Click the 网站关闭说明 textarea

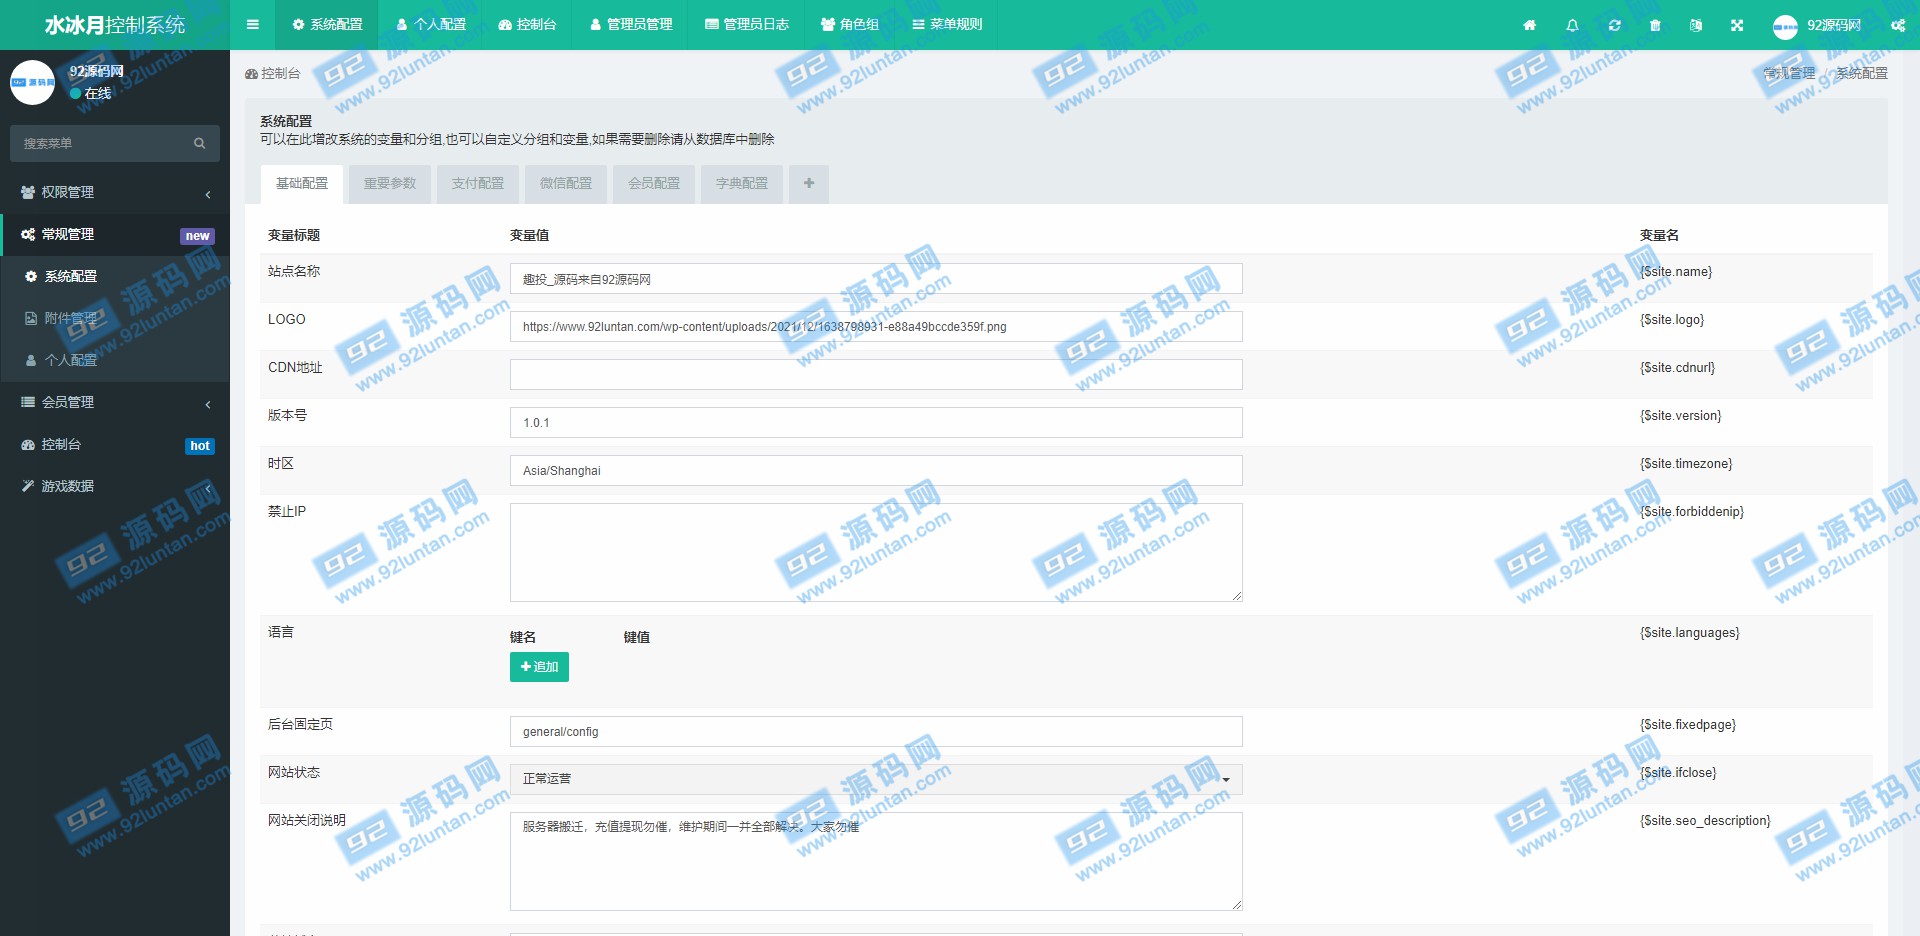pyautogui.click(x=876, y=861)
